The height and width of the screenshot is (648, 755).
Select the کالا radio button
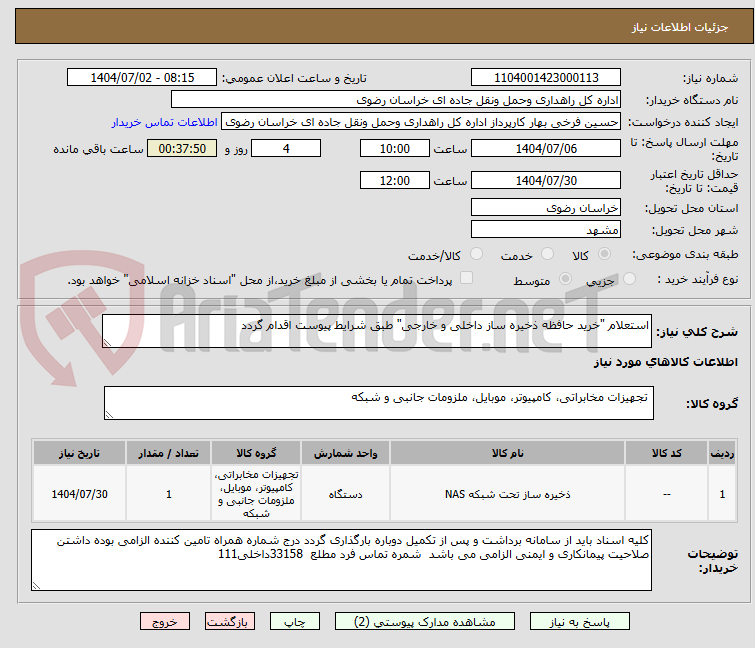click(x=605, y=254)
